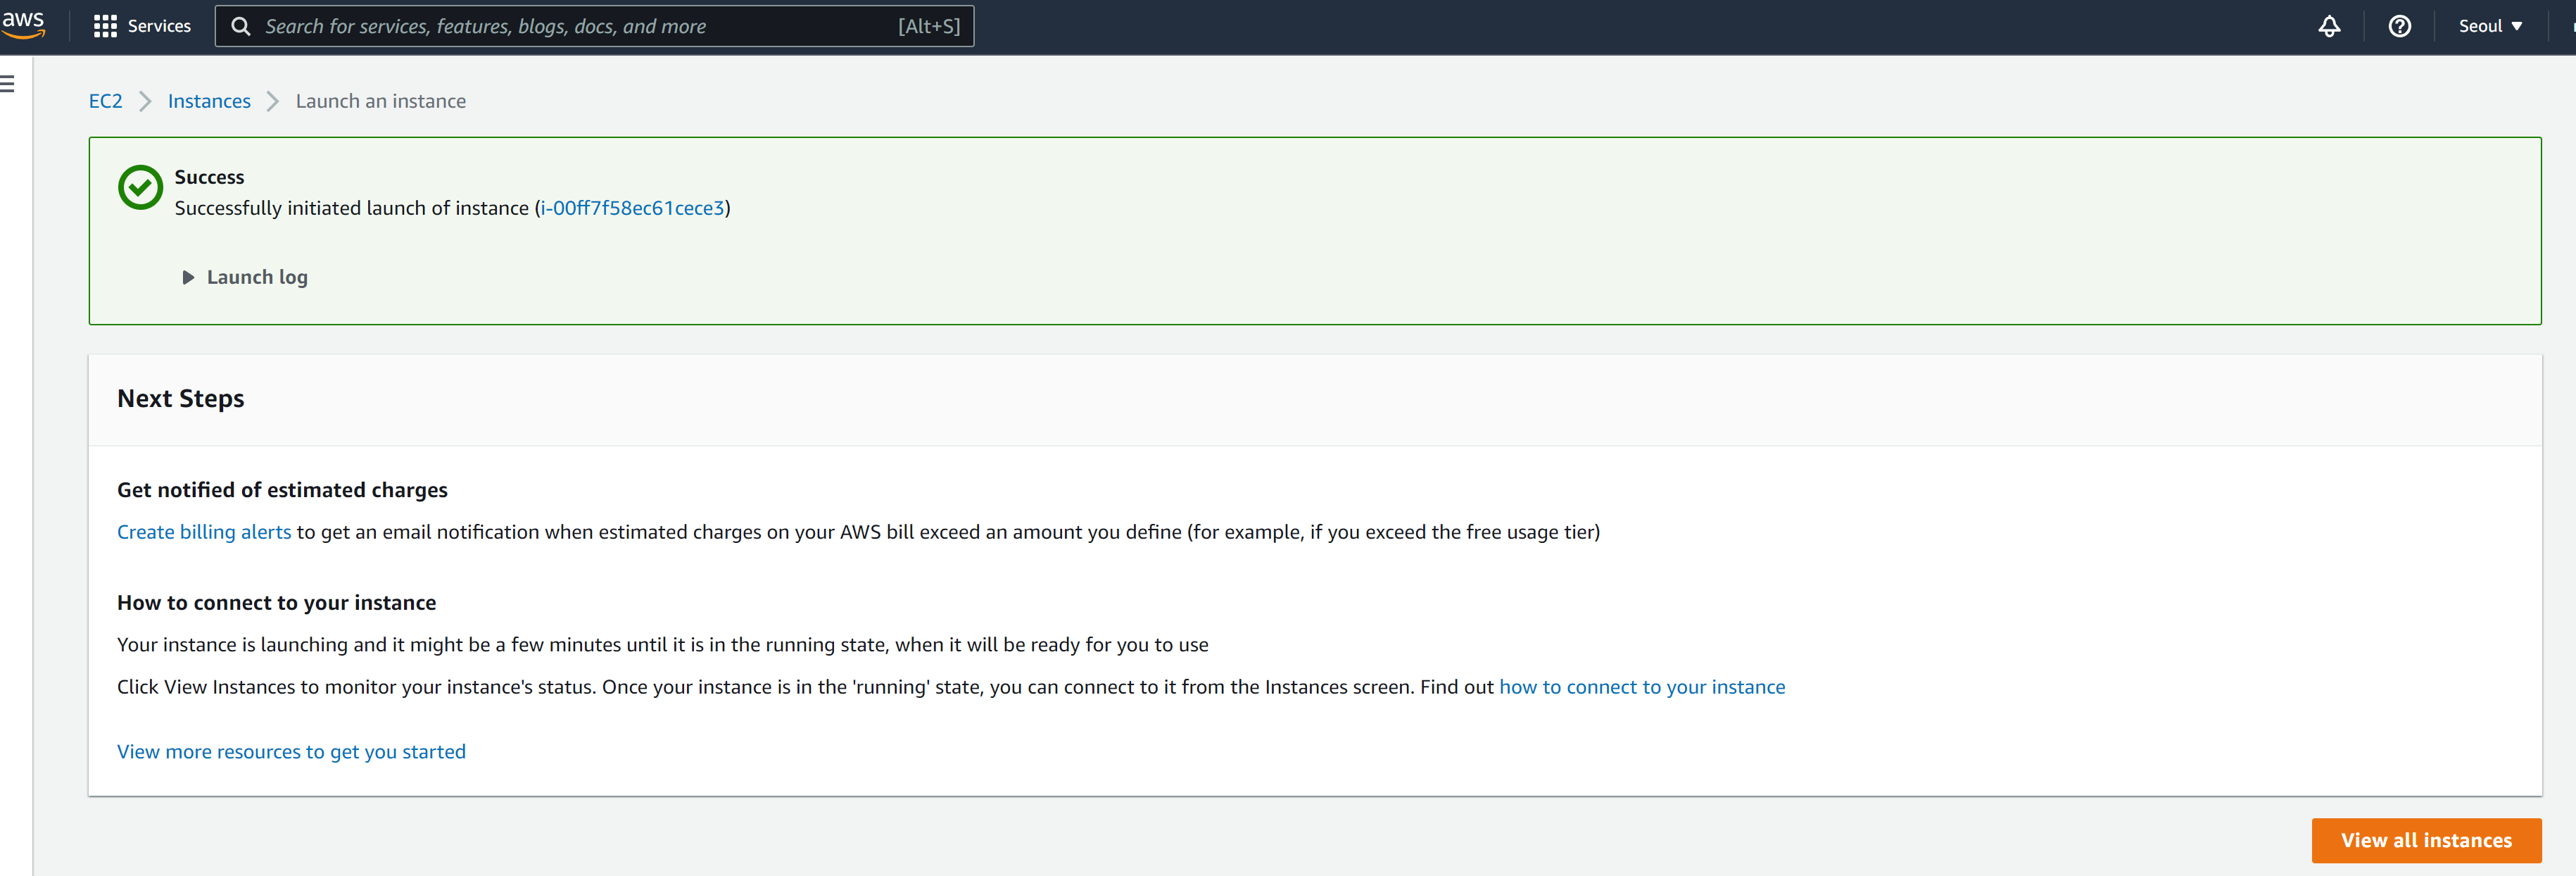The height and width of the screenshot is (876, 2576).
Task: Open View more resources to get you started
Action: click(291, 752)
